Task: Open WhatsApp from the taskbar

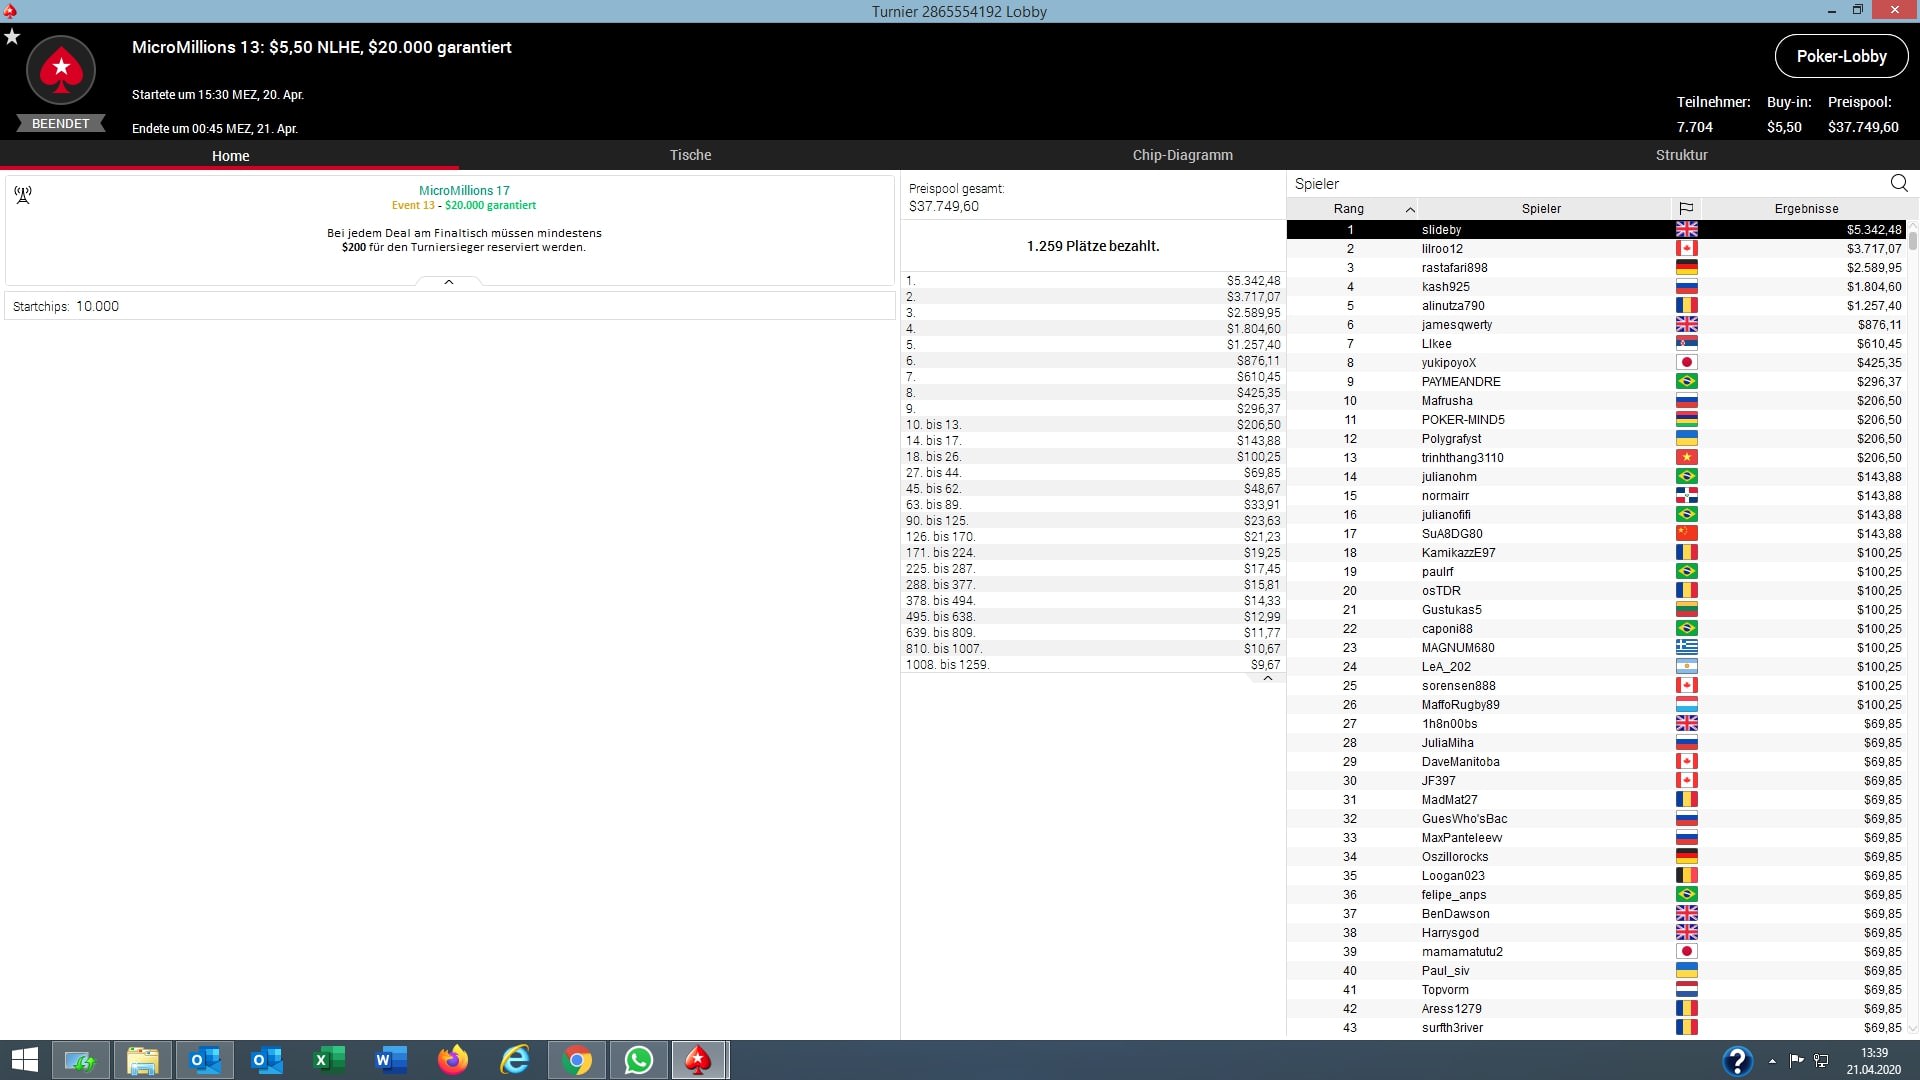Action: click(x=638, y=1060)
